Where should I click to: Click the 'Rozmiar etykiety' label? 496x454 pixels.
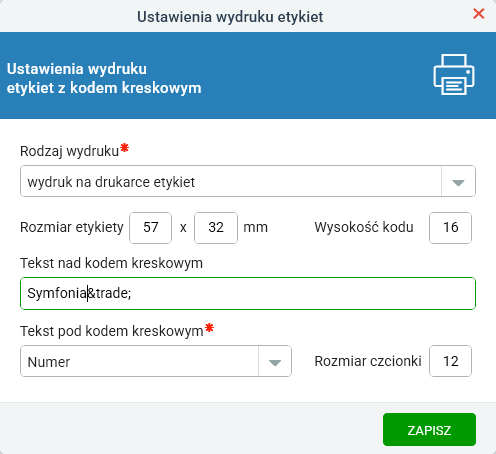72,227
